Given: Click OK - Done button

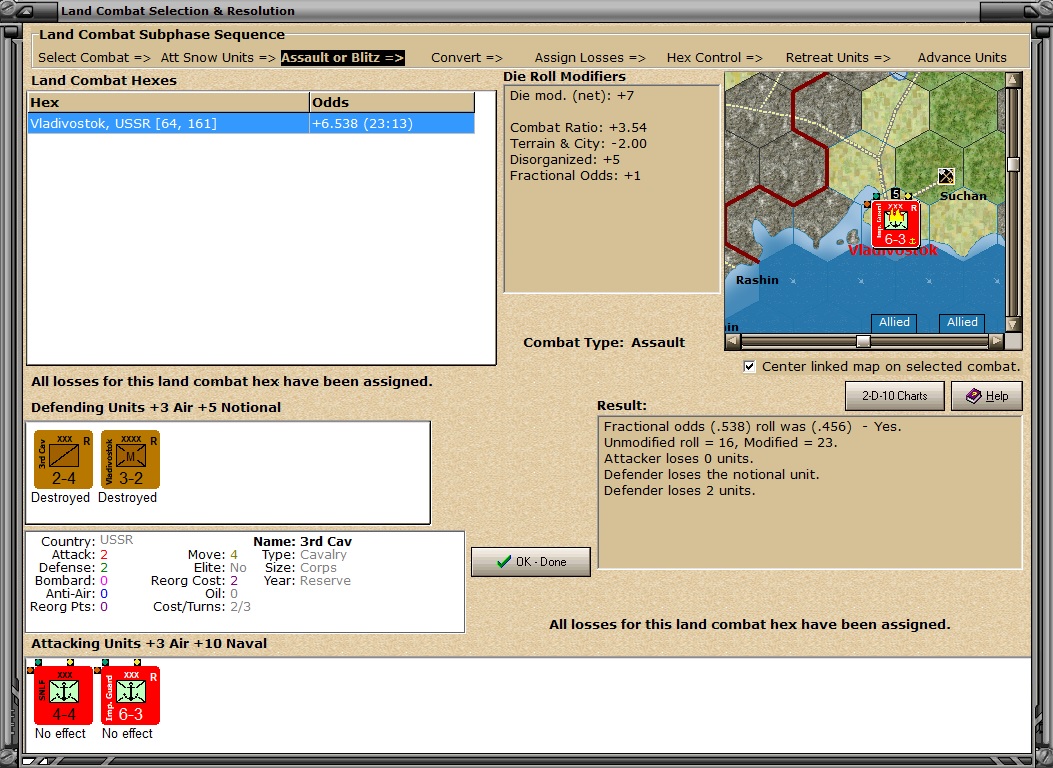Looking at the screenshot, I should coord(531,562).
